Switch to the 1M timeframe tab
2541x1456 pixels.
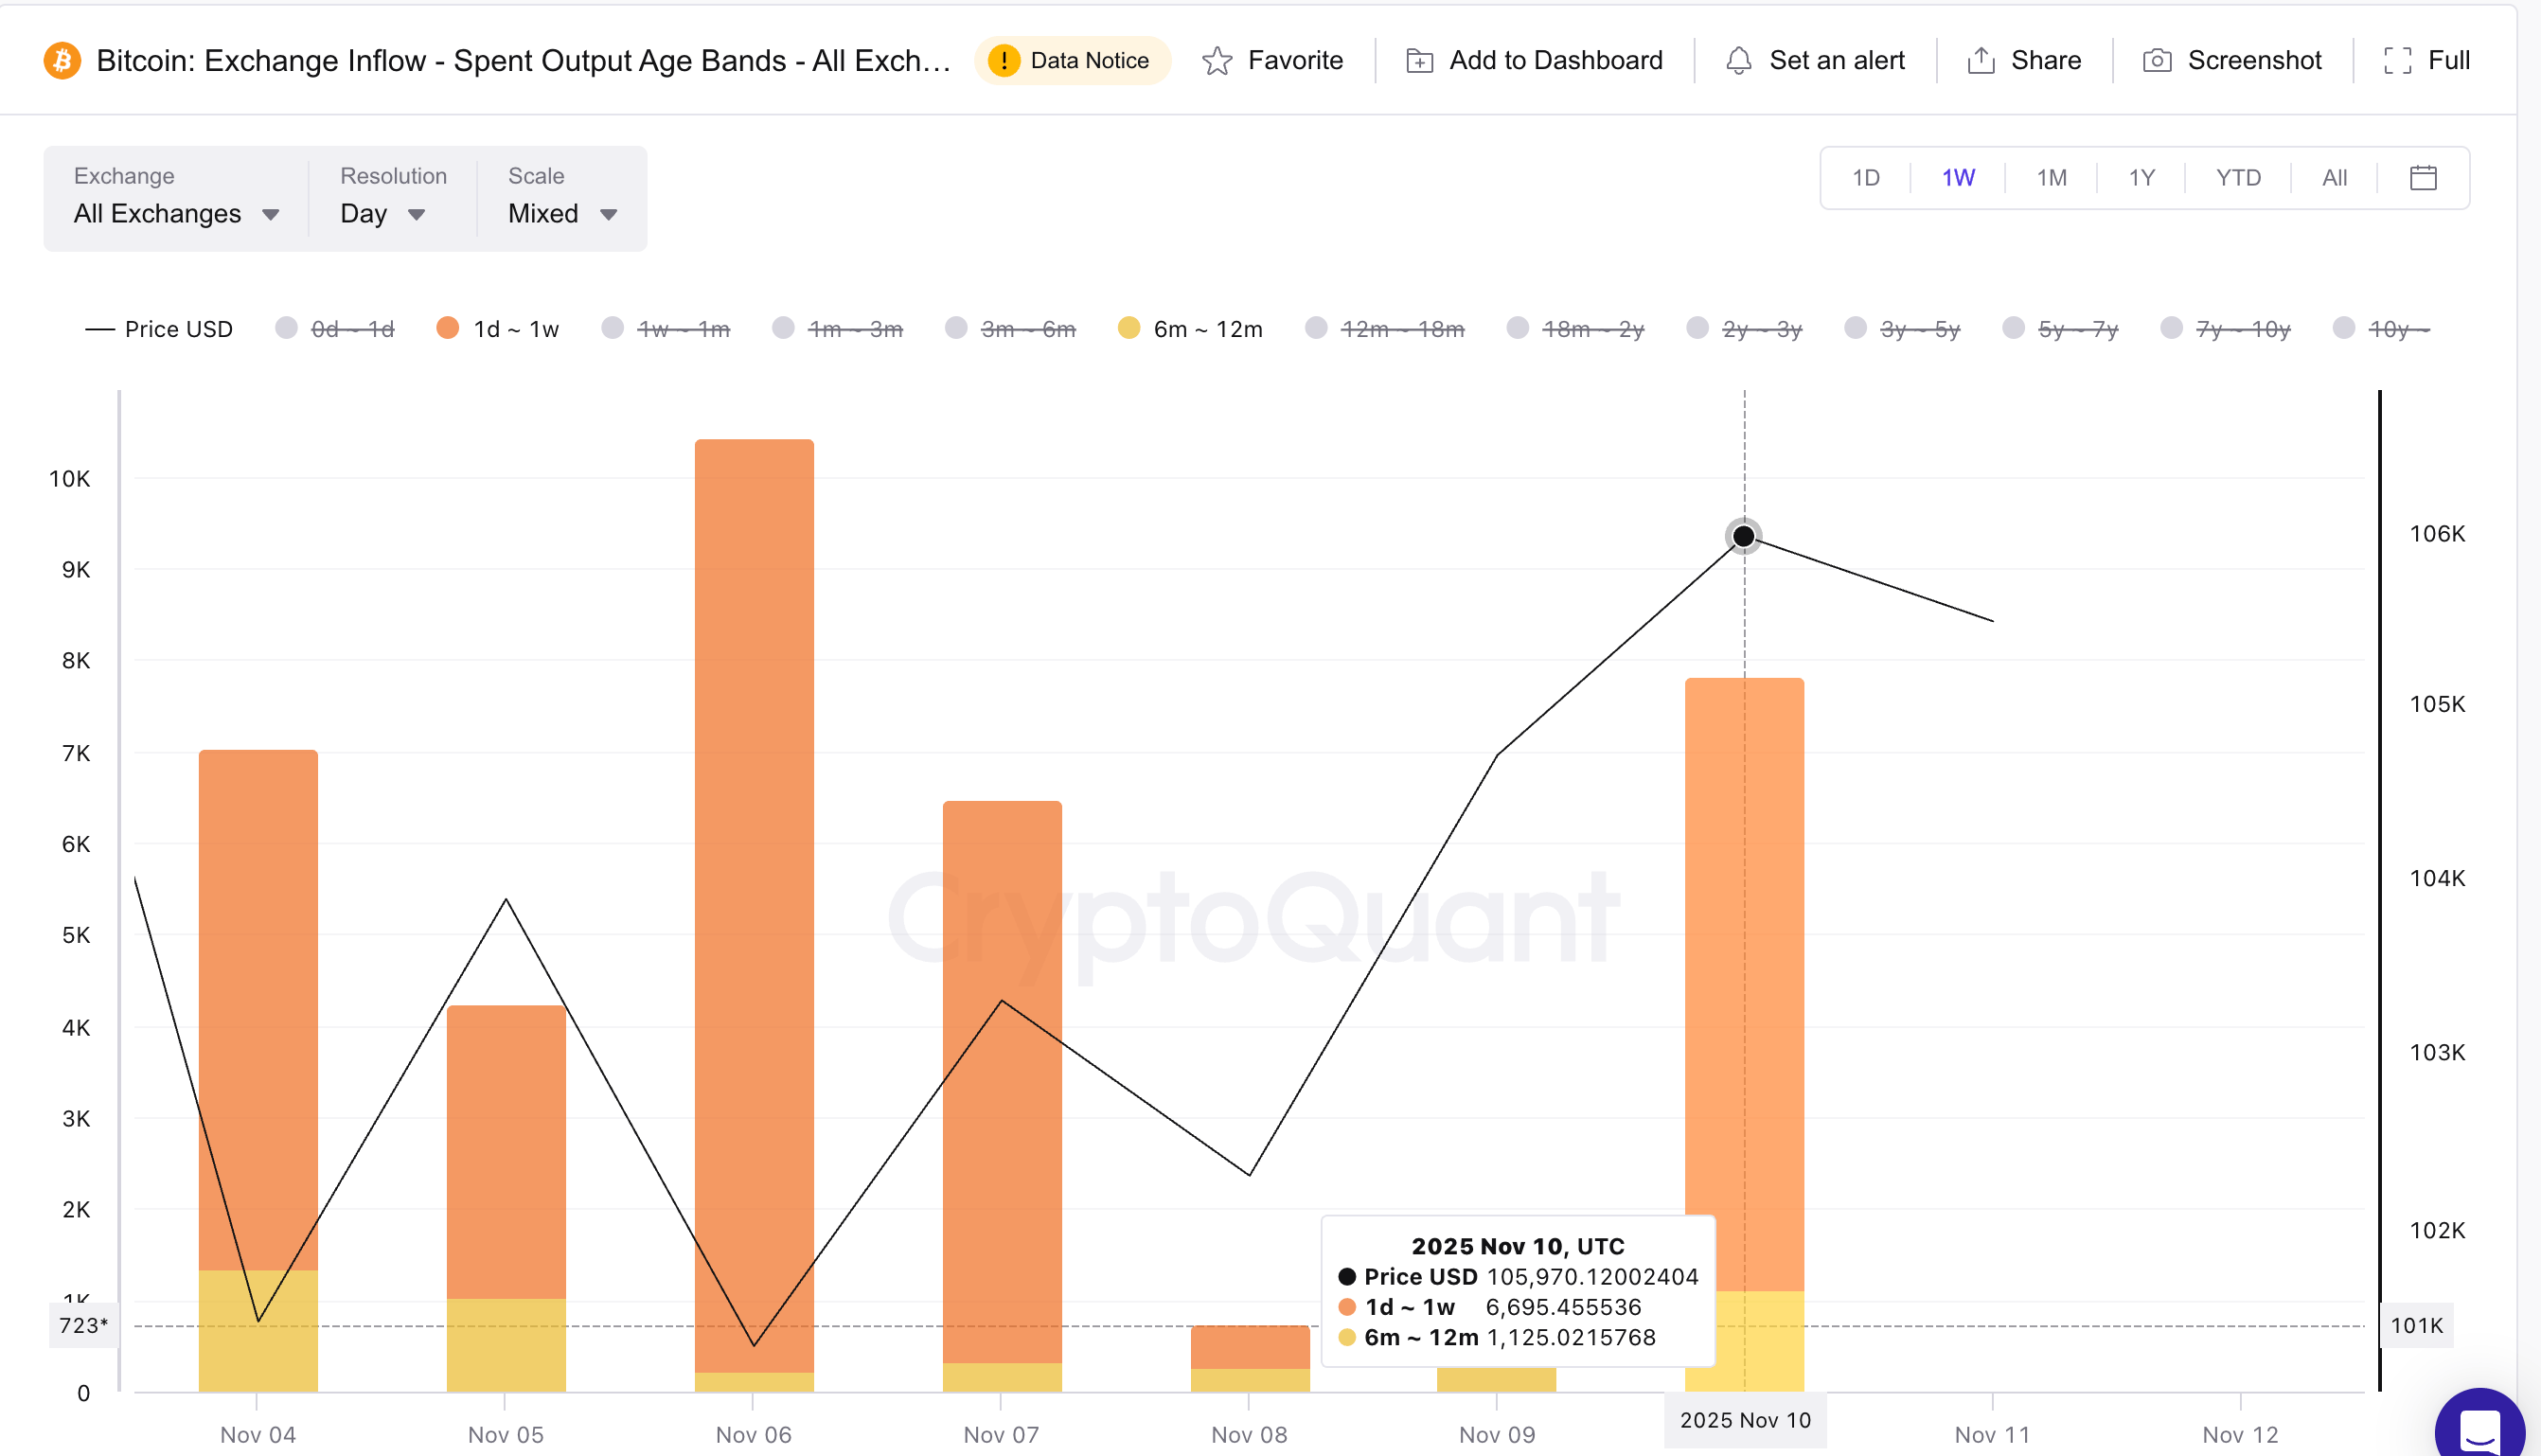pyautogui.click(x=2050, y=177)
